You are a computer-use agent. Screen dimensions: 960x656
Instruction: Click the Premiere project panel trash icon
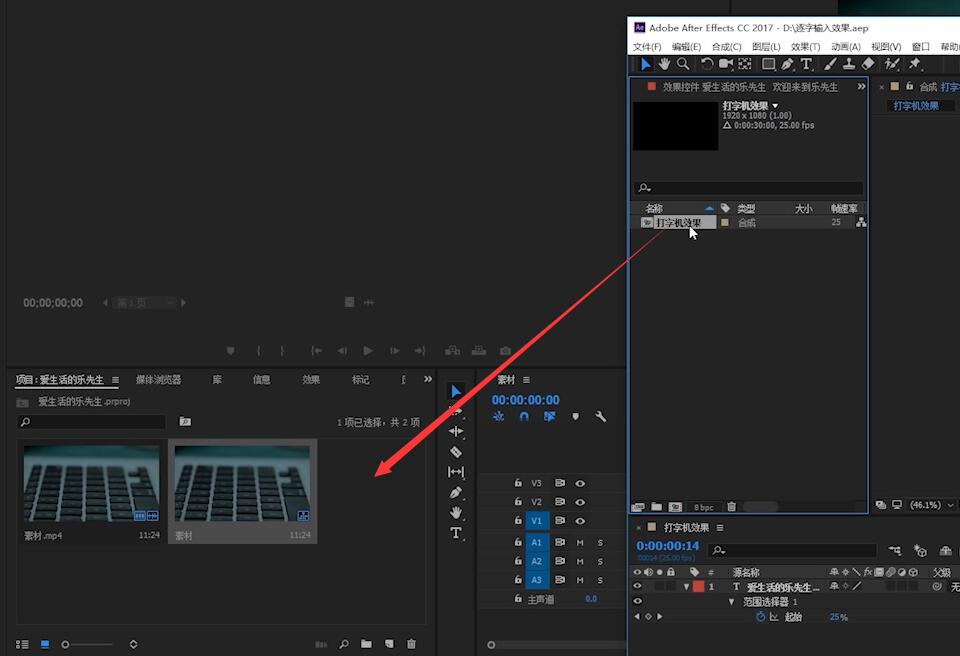pyautogui.click(x=411, y=644)
